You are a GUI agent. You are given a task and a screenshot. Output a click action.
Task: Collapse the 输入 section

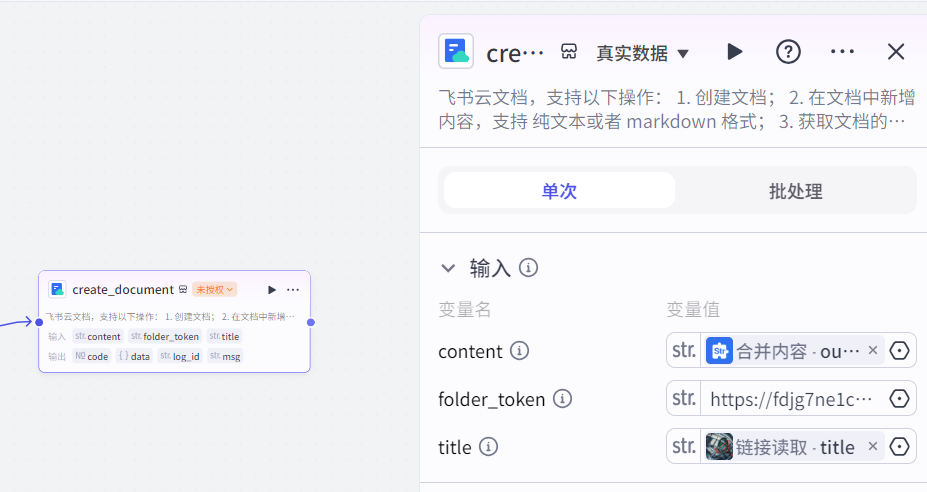(448, 268)
